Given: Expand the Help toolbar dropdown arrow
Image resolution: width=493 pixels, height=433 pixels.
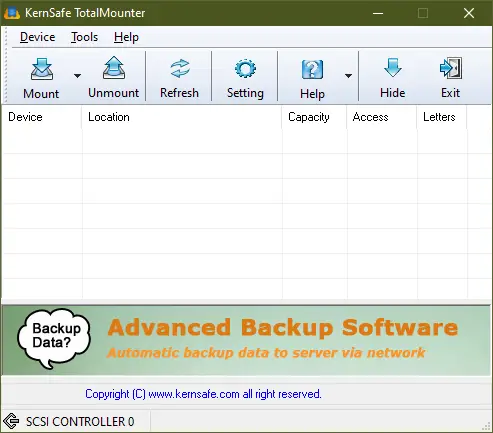Looking at the screenshot, I should [x=348, y=76].
